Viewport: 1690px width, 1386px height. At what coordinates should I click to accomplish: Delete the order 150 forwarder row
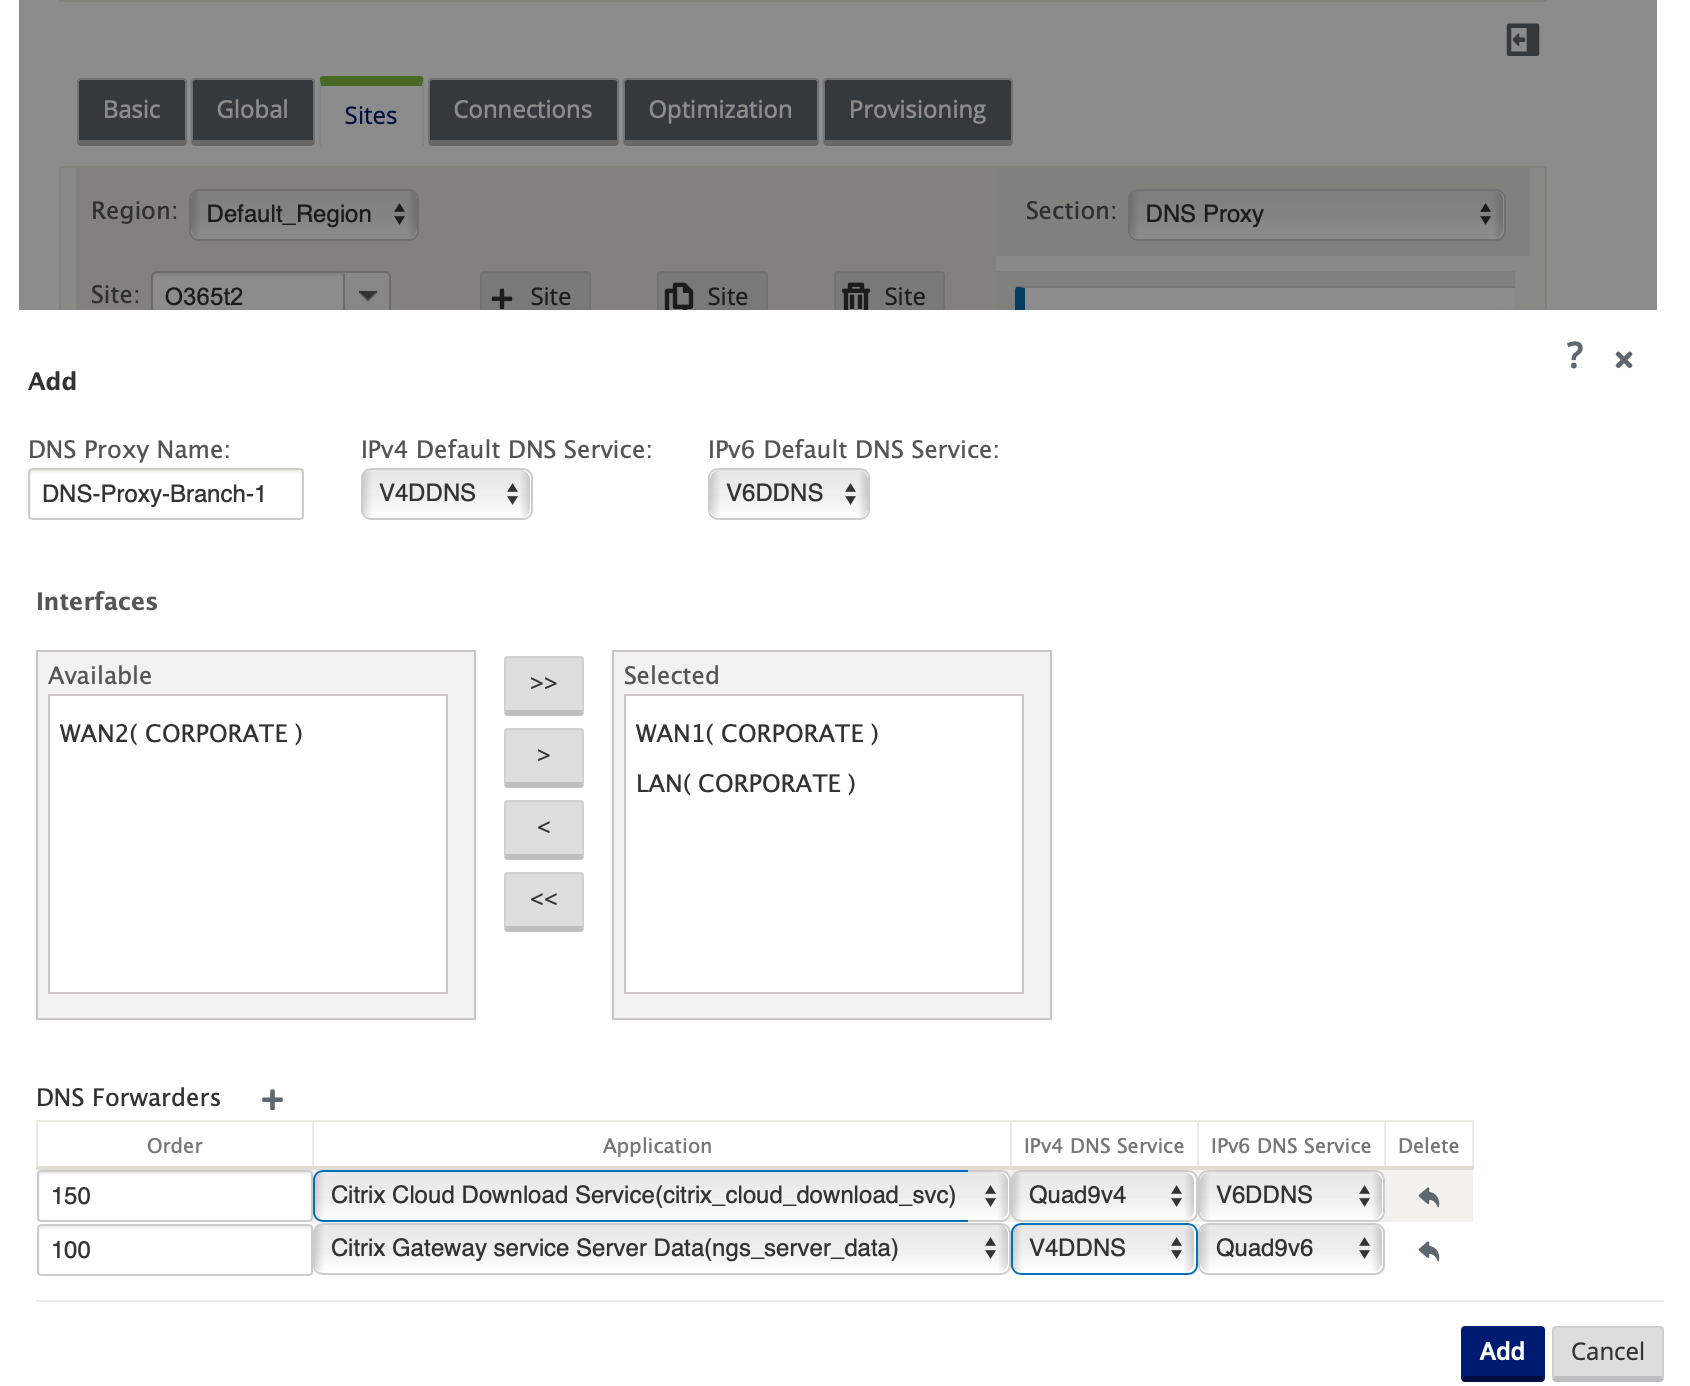point(1429,1196)
